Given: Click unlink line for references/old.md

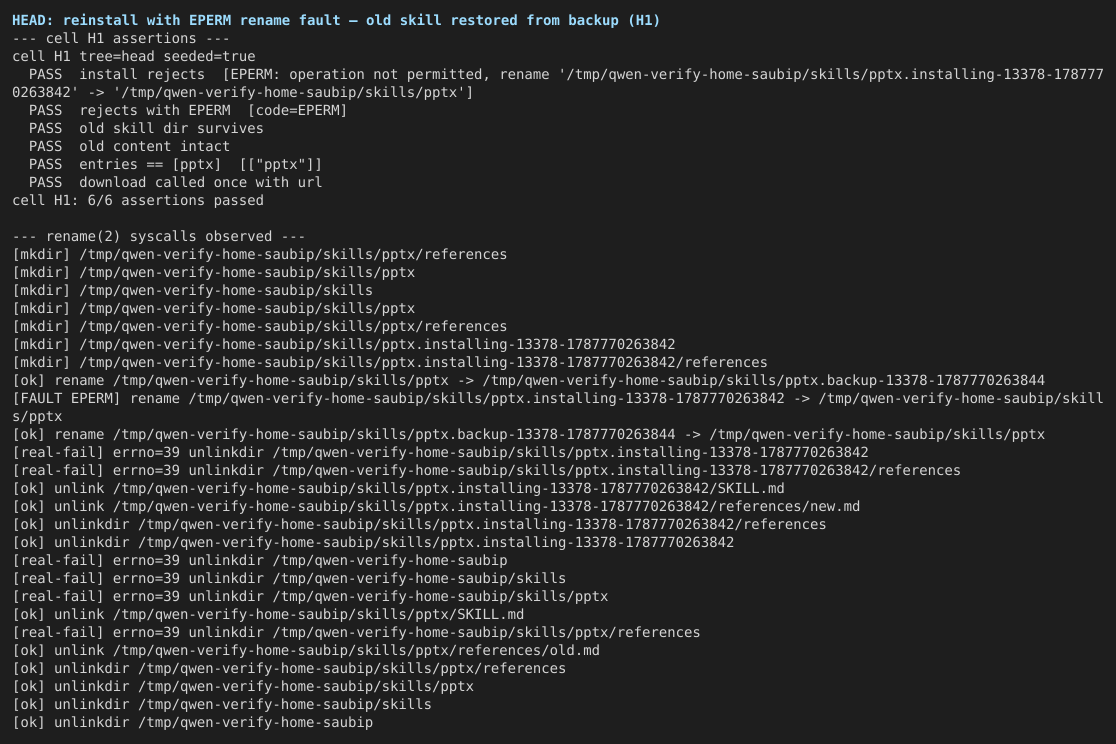Looking at the screenshot, I should coord(306,650).
